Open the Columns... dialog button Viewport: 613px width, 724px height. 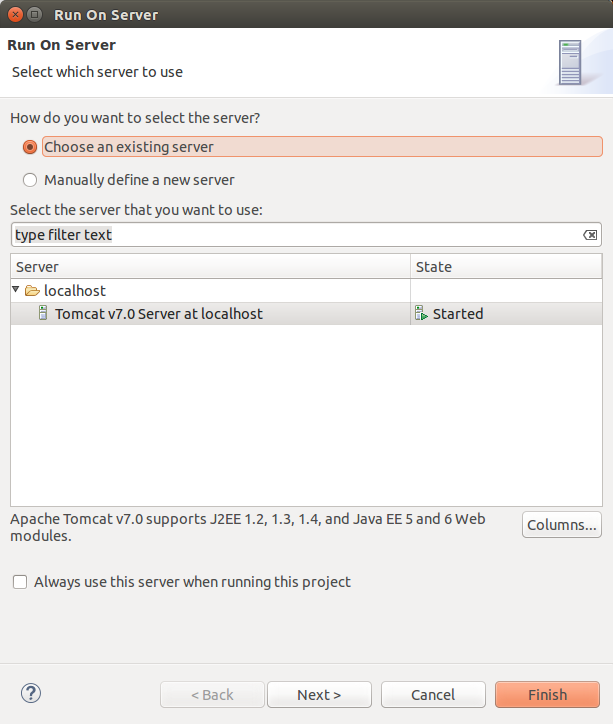point(562,525)
